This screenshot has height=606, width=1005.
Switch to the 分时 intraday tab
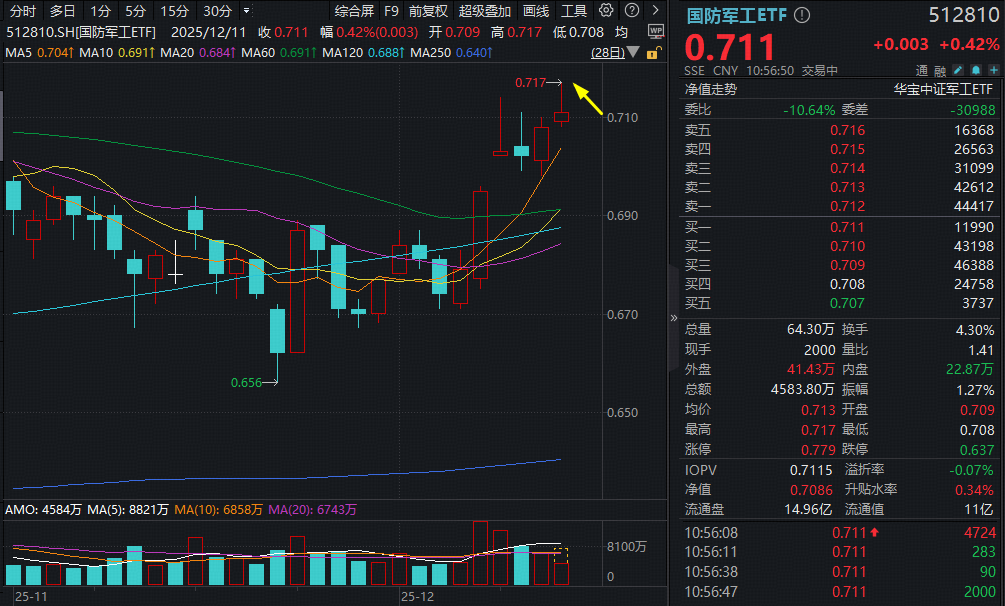pyautogui.click(x=22, y=11)
